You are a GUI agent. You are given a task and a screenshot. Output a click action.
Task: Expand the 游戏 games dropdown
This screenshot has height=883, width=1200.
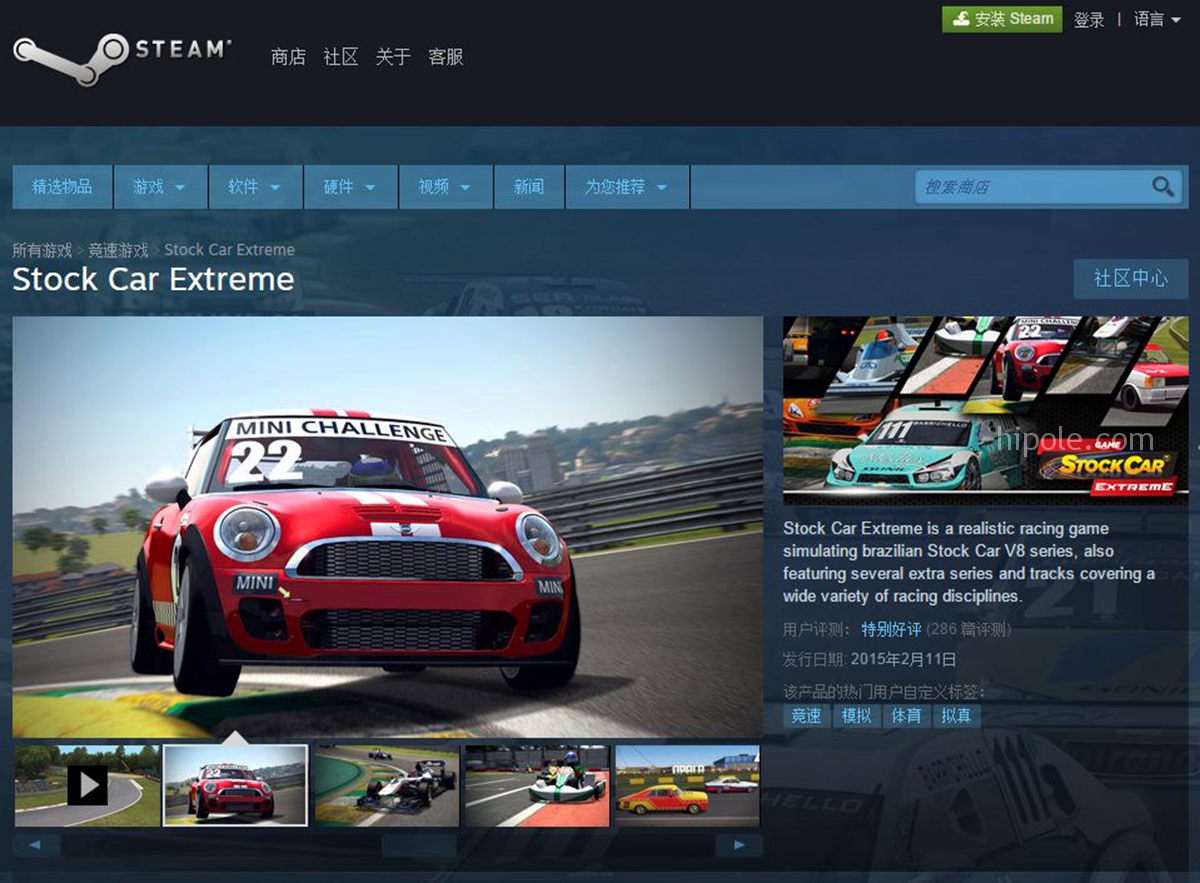160,187
